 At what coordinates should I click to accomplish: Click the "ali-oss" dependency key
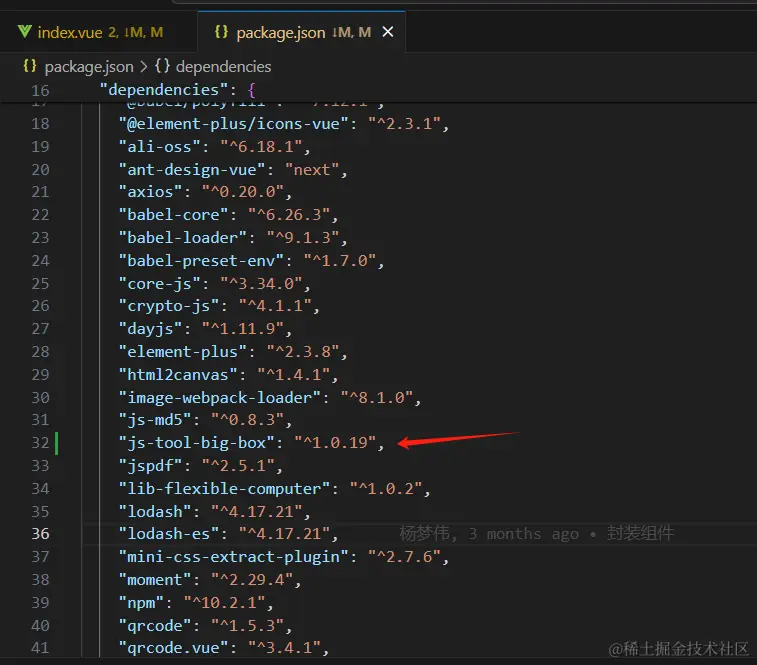tap(159, 146)
